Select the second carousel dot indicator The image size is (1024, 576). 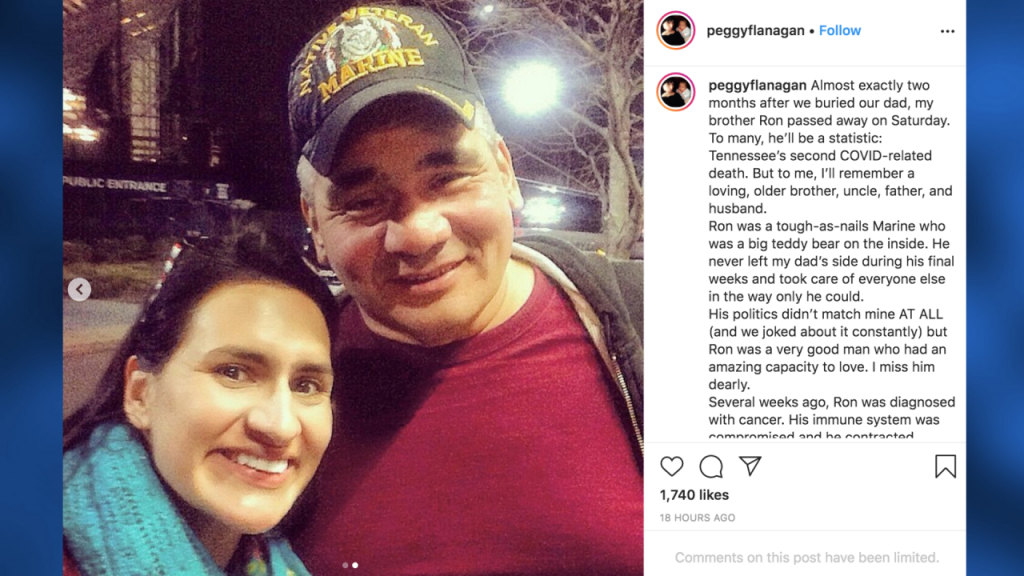coord(355,565)
